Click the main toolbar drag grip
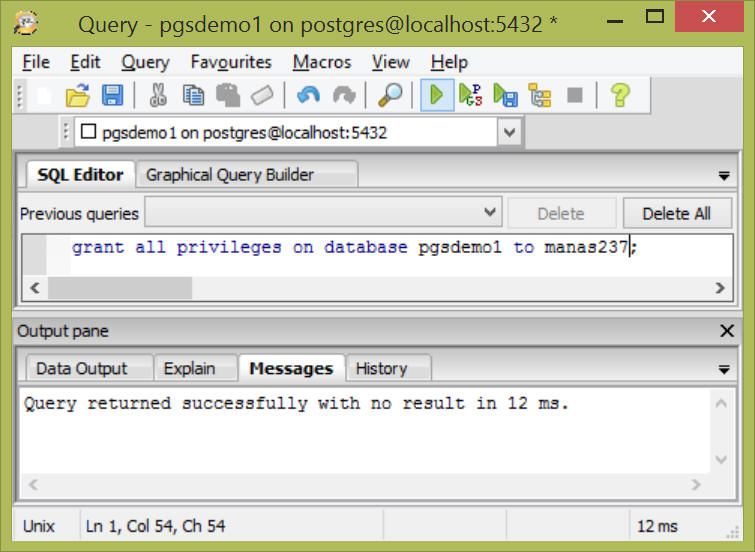The width and height of the screenshot is (755, 552). pos(20,95)
